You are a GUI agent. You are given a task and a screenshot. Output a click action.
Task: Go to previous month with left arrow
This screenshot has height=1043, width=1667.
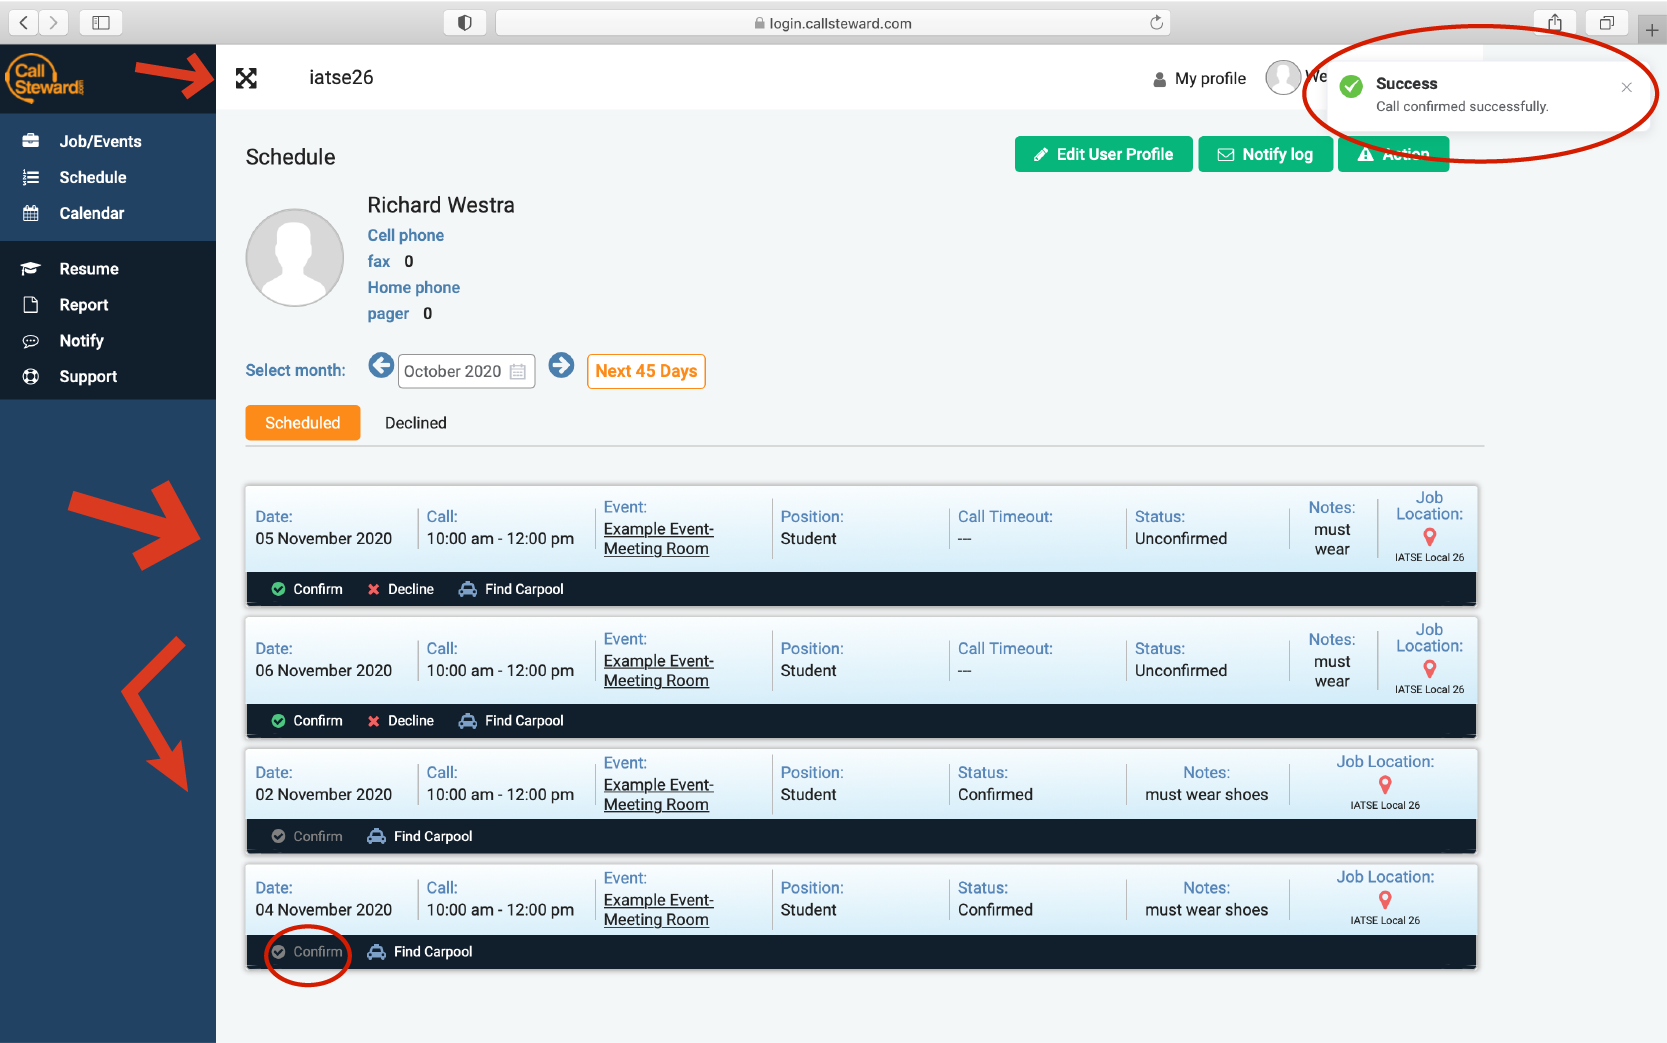tap(380, 366)
